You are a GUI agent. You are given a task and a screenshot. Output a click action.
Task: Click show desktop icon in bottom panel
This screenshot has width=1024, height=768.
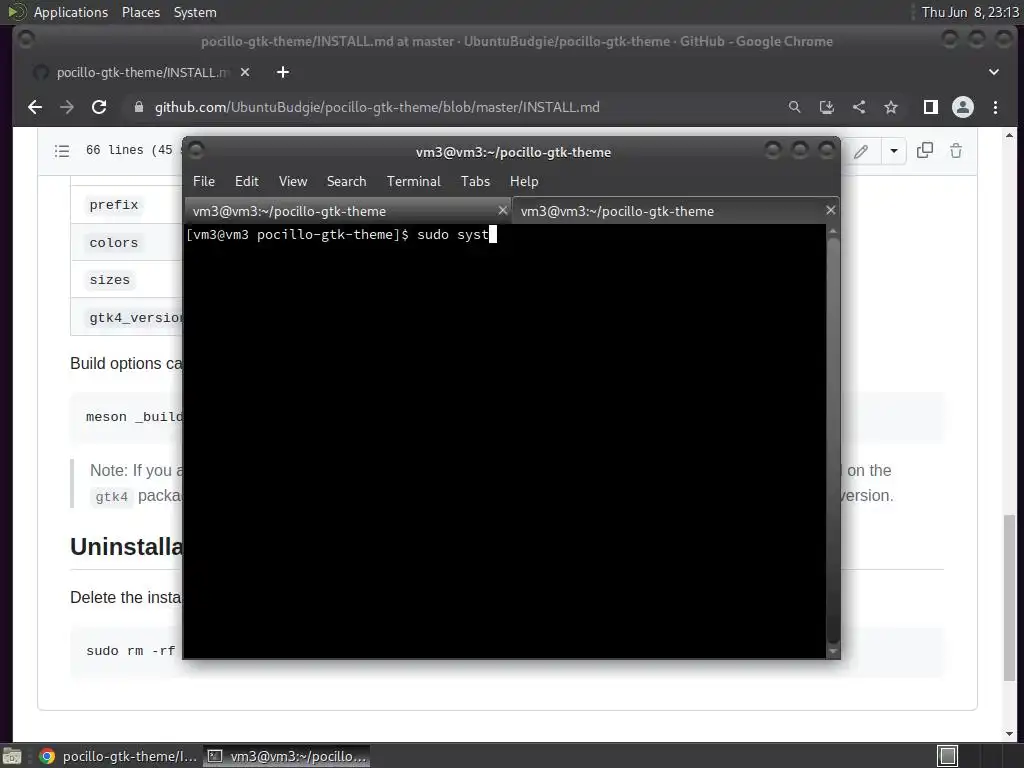point(12,756)
